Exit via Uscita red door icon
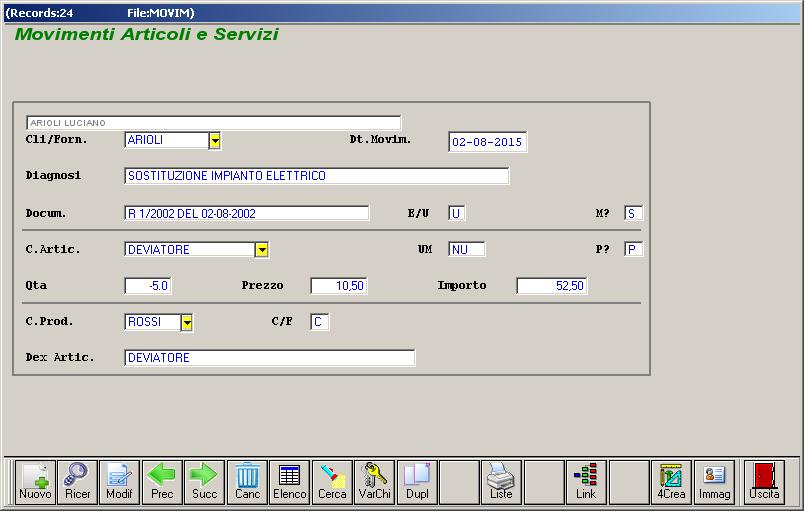This screenshot has width=804, height=511. [764, 482]
